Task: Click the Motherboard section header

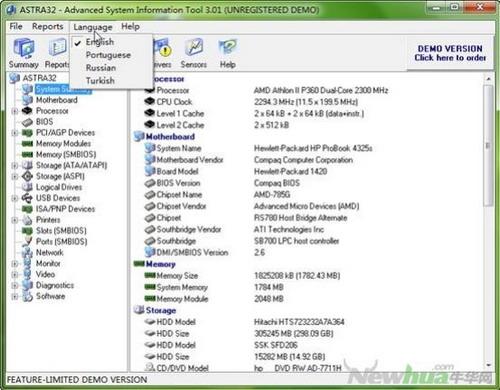Action: [170, 137]
